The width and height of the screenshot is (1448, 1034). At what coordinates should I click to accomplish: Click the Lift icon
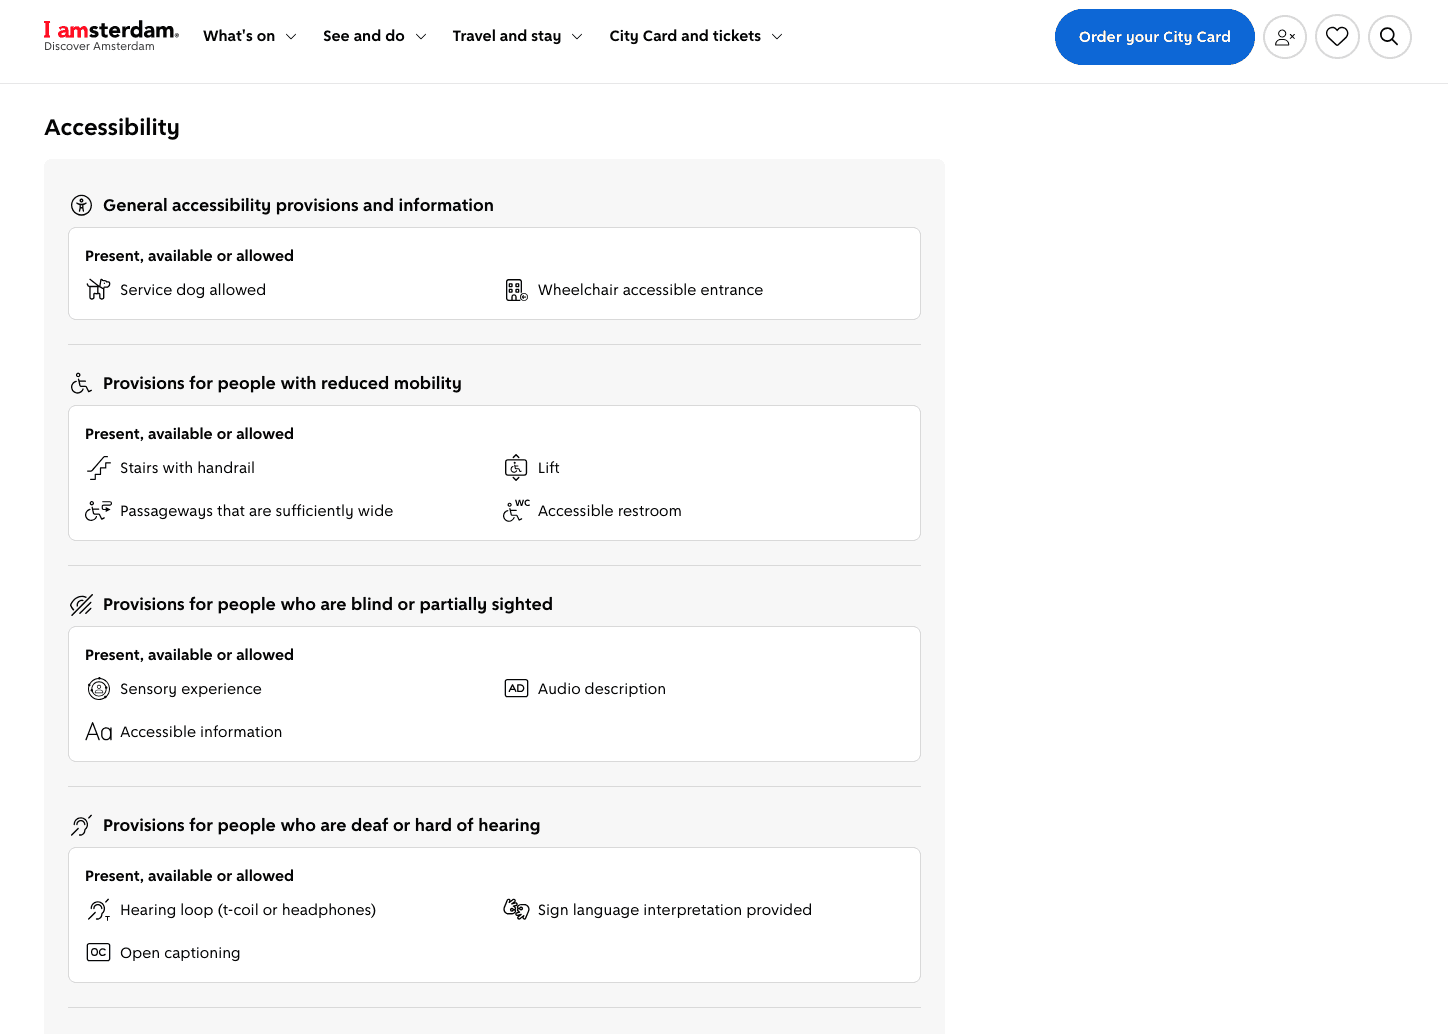(516, 467)
